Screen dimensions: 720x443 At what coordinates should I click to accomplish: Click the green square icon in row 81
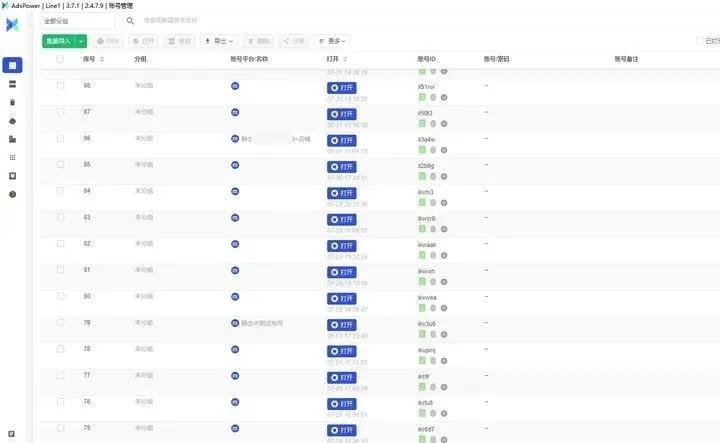(x=422, y=281)
